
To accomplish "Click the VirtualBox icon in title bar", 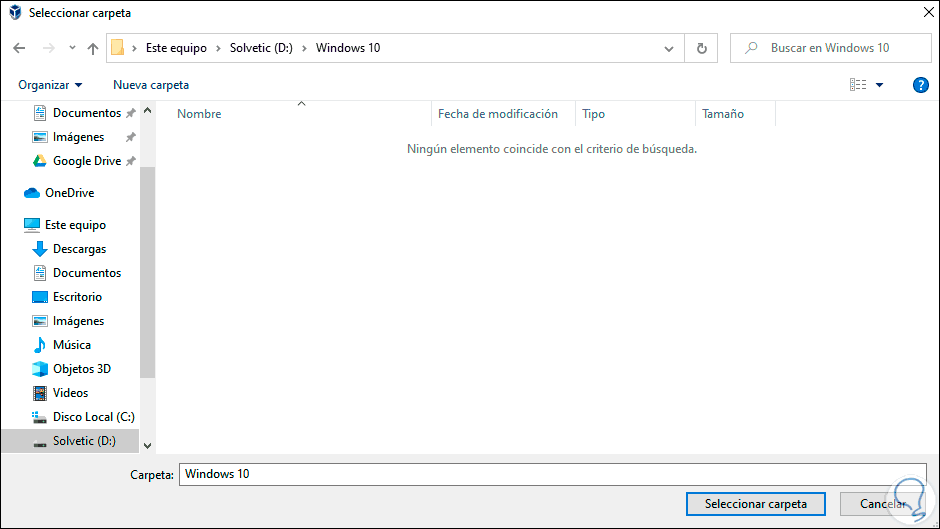I will [x=16, y=13].
